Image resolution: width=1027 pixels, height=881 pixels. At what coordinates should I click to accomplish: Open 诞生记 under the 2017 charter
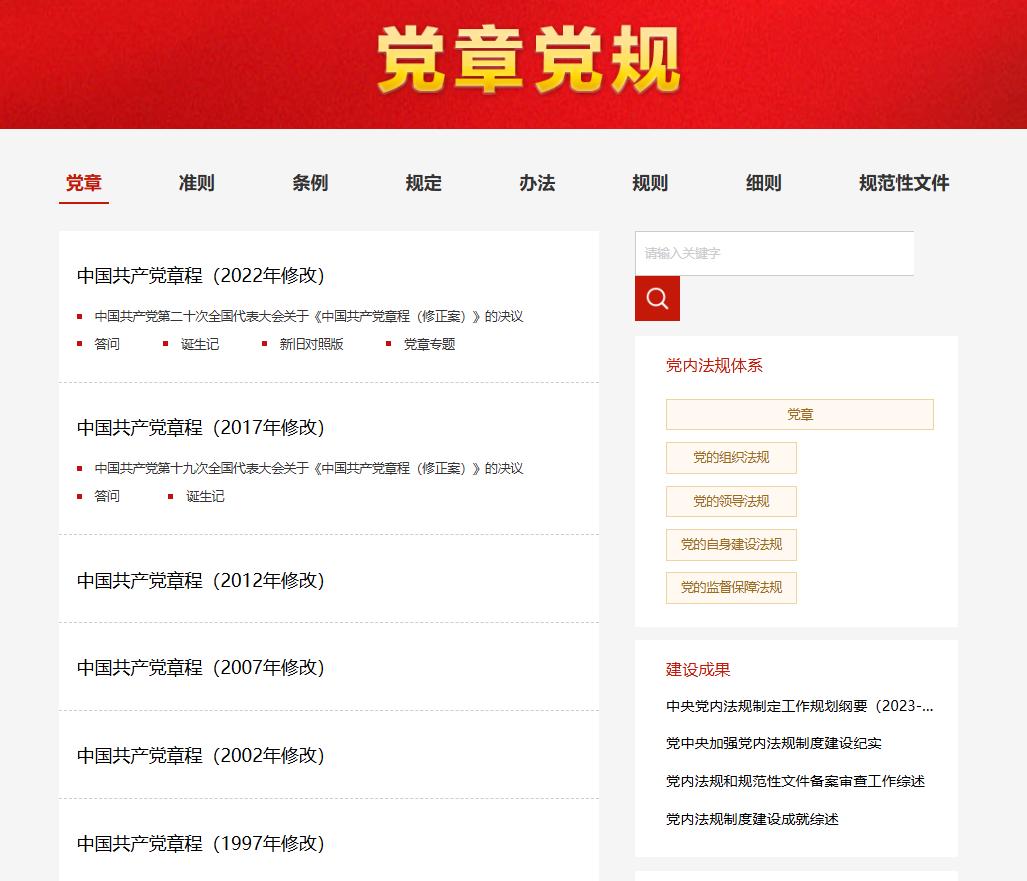tap(205, 496)
